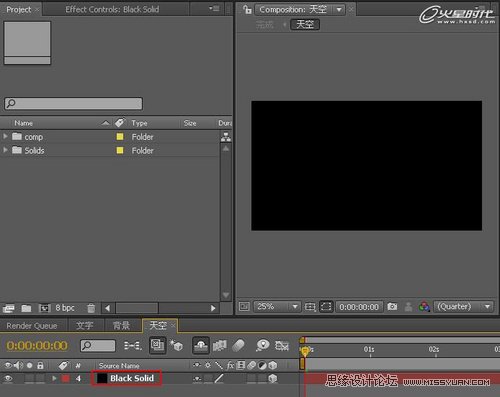This screenshot has height=397, width=500.
Task: Open the Quarter resolution dropdown
Action: coord(463,306)
